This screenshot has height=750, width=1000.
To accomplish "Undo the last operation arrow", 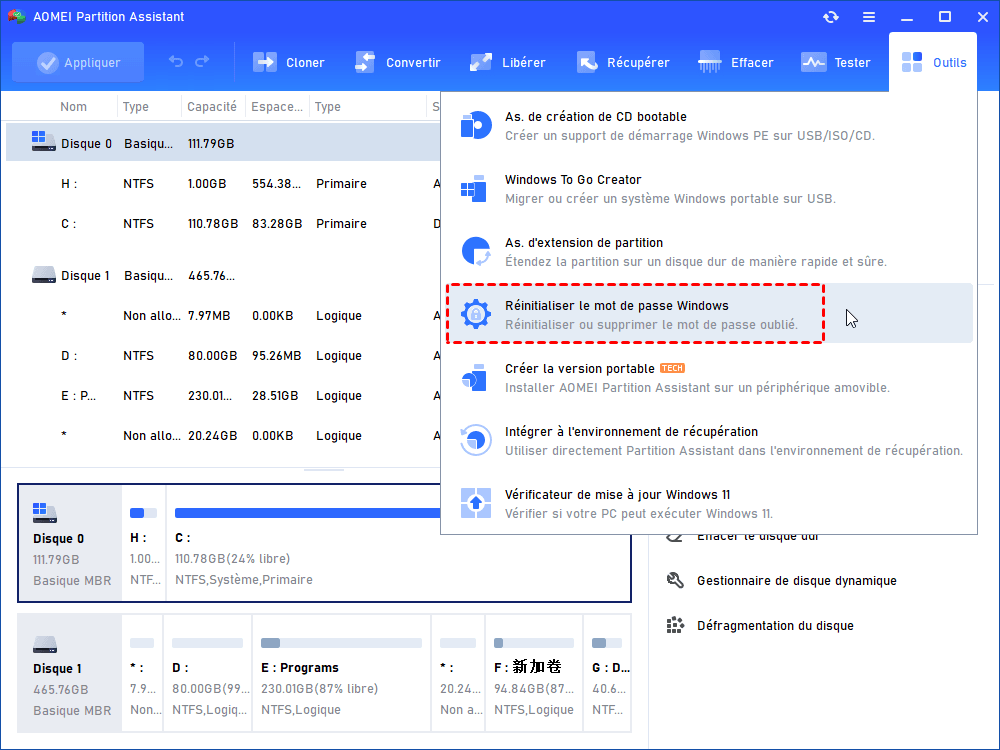I will tap(176, 62).
